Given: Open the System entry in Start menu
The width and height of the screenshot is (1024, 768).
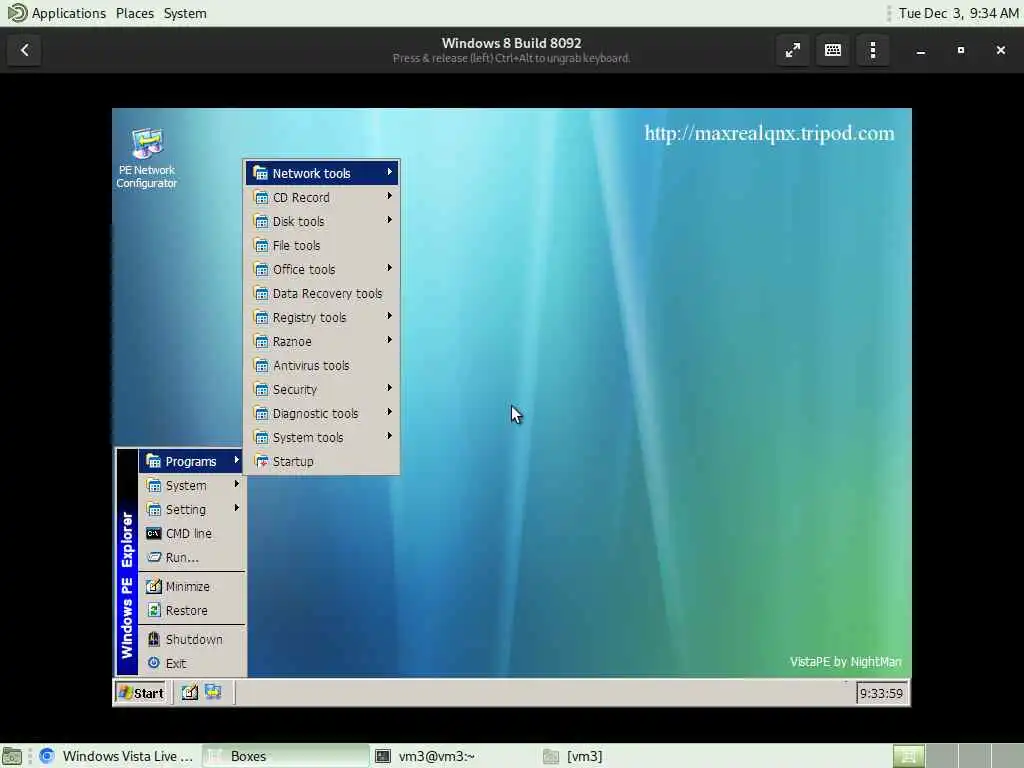Looking at the screenshot, I should [x=191, y=485].
